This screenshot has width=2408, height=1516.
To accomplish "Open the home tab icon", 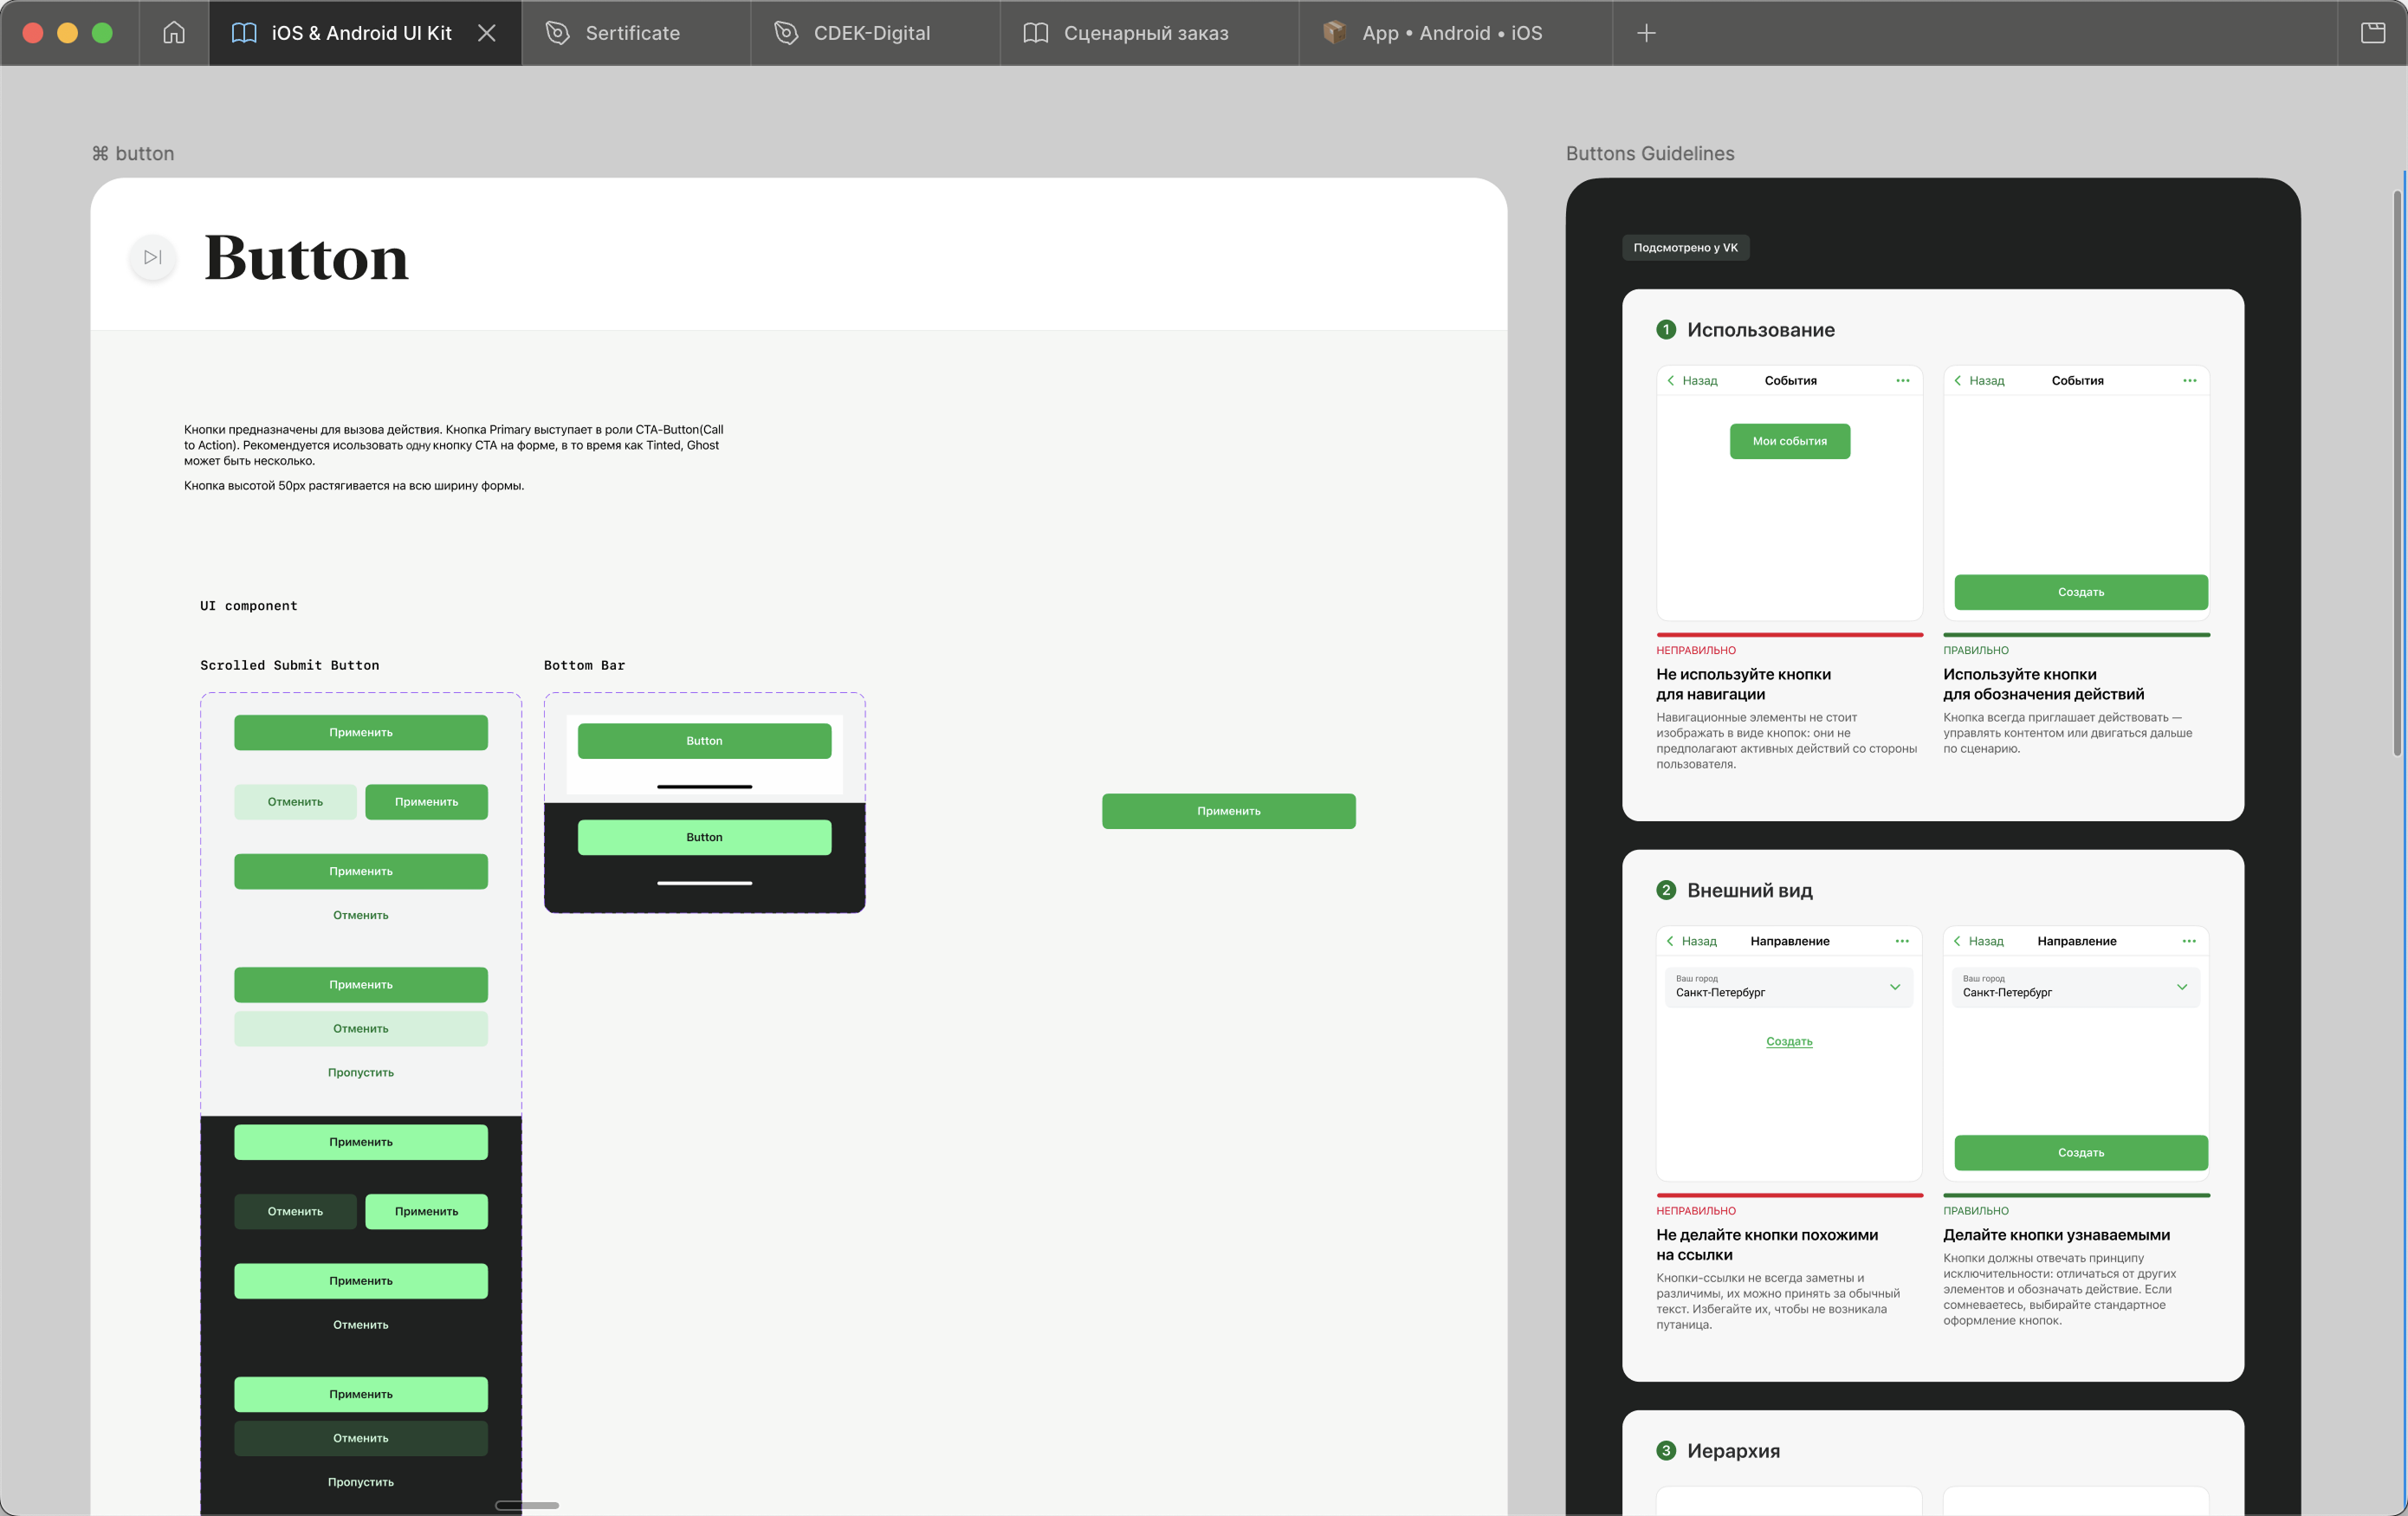I will (x=174, y=33).
